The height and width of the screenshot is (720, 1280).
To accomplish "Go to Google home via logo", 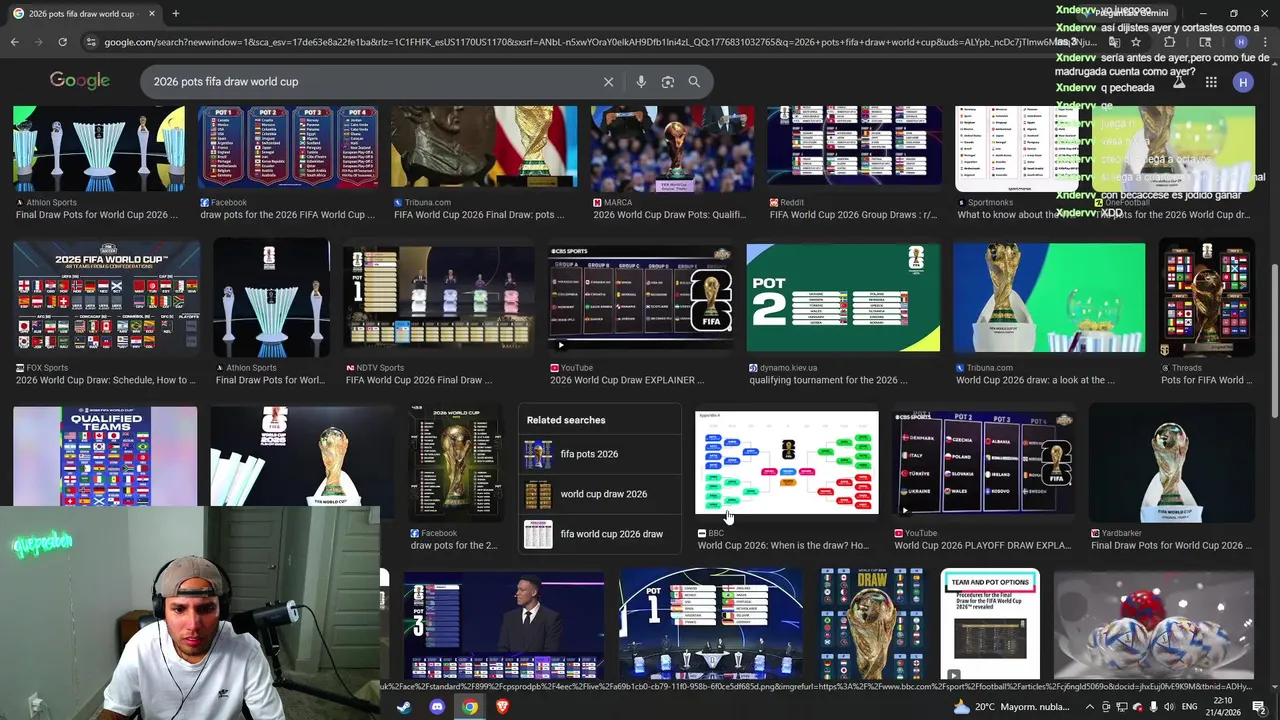I will [x=80, y=81].
